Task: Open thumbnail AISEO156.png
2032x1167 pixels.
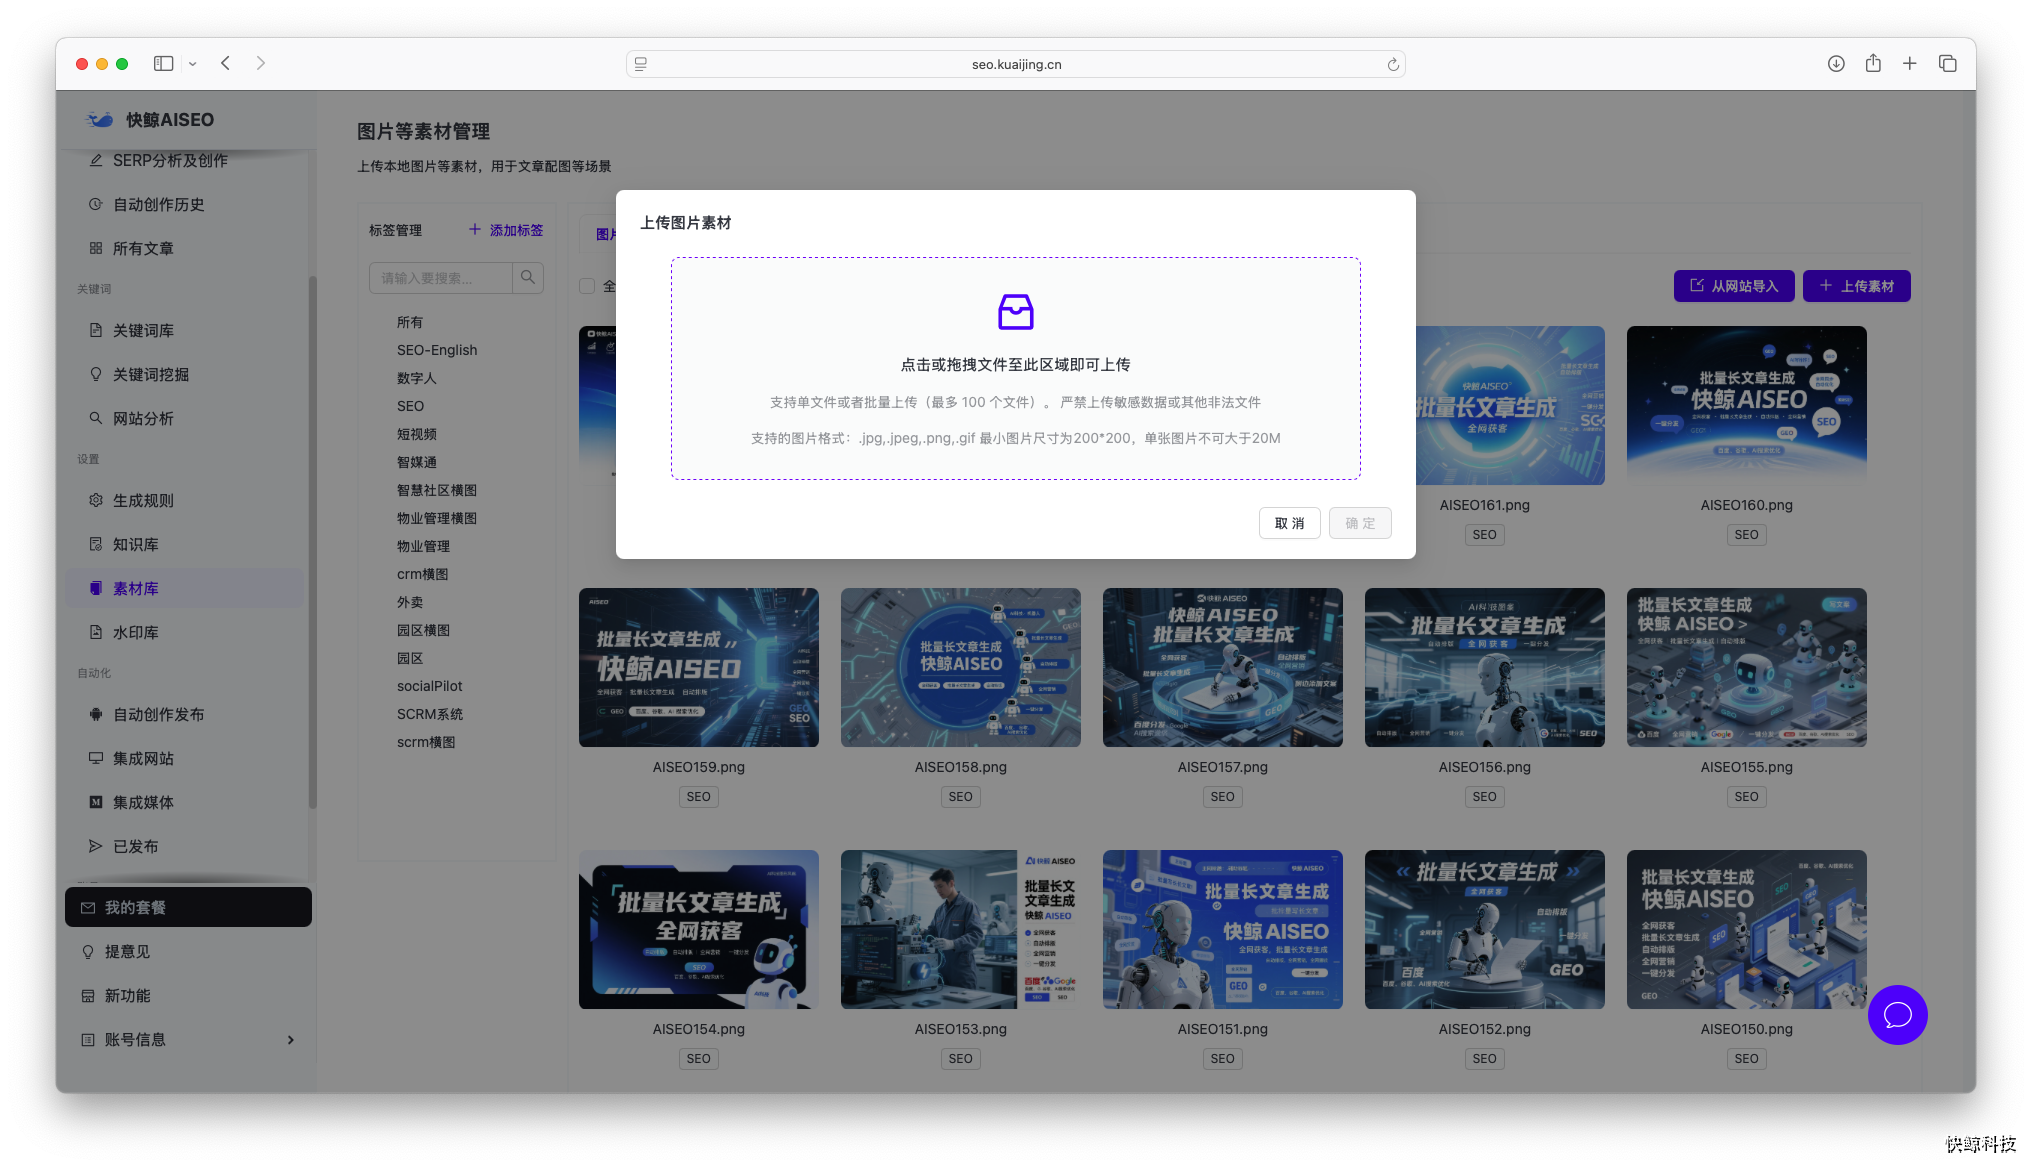Action: tap(1485, 667)
